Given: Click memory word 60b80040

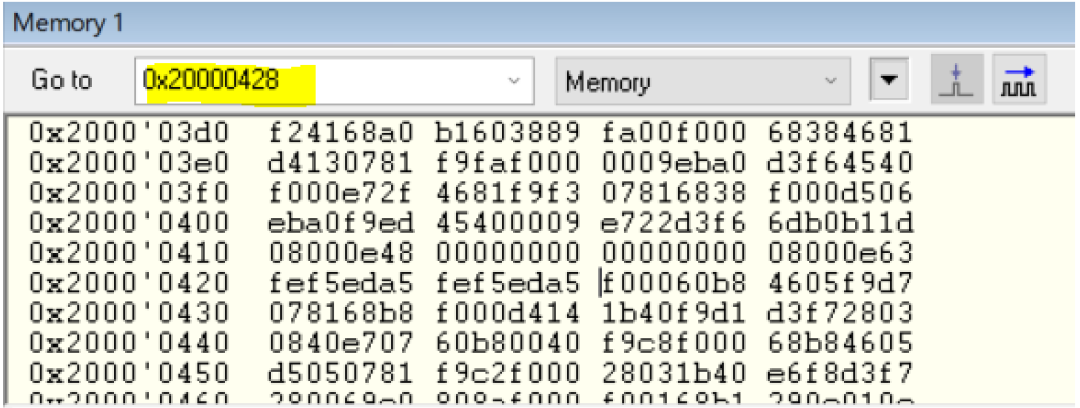Looking at the screenshot, I should coord(508,344).
